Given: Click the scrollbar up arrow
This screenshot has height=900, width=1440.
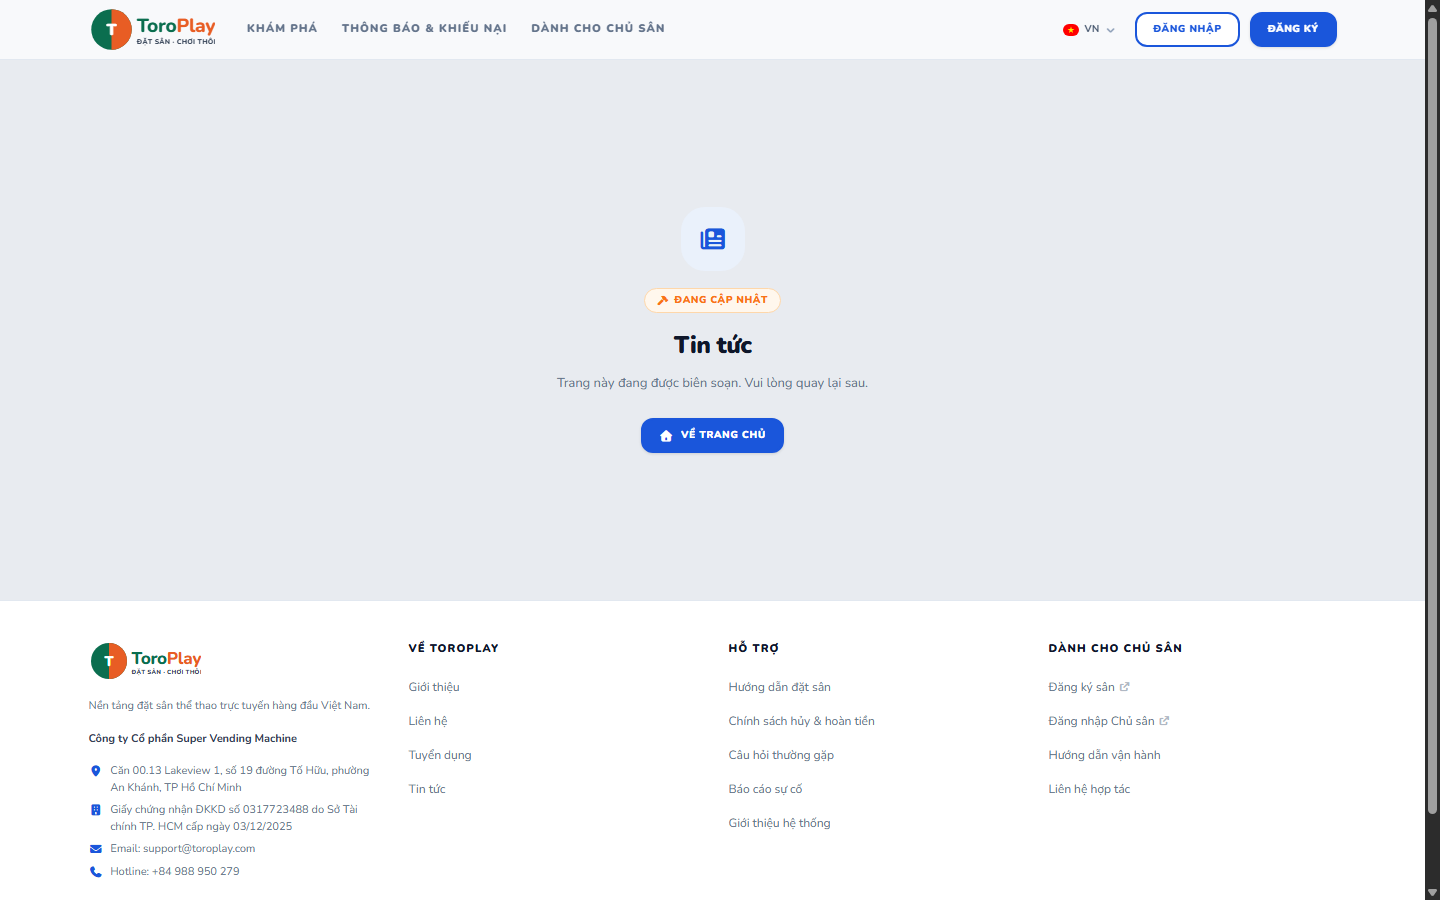Looking at the screenshot, I should (x=1432, y=7).
